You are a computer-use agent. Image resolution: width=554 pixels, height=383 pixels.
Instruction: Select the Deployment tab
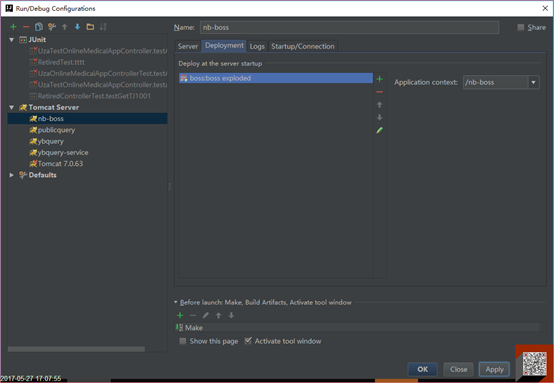coord(224,46)
